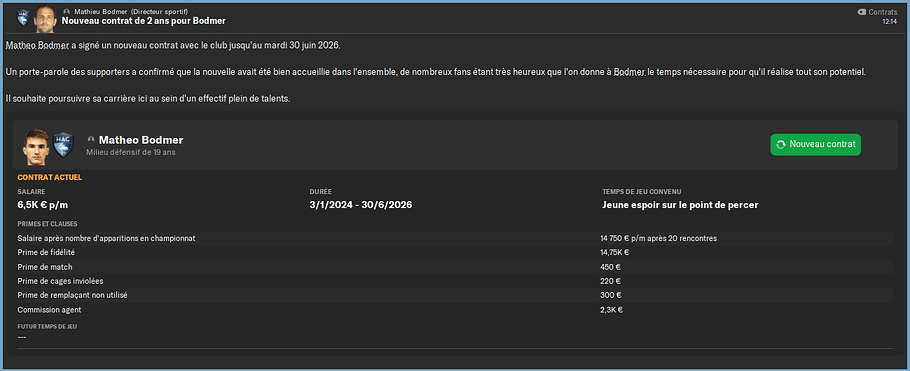
Task: Open the Contrats category link
Action: (x=883, y=12)
